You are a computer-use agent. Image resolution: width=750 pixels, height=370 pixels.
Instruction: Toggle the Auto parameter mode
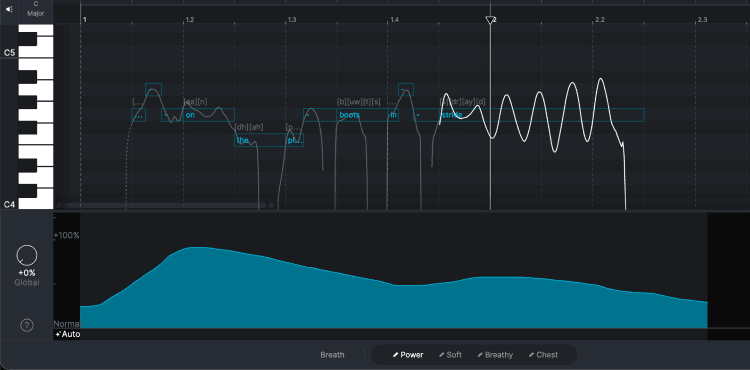pos(67,334)
